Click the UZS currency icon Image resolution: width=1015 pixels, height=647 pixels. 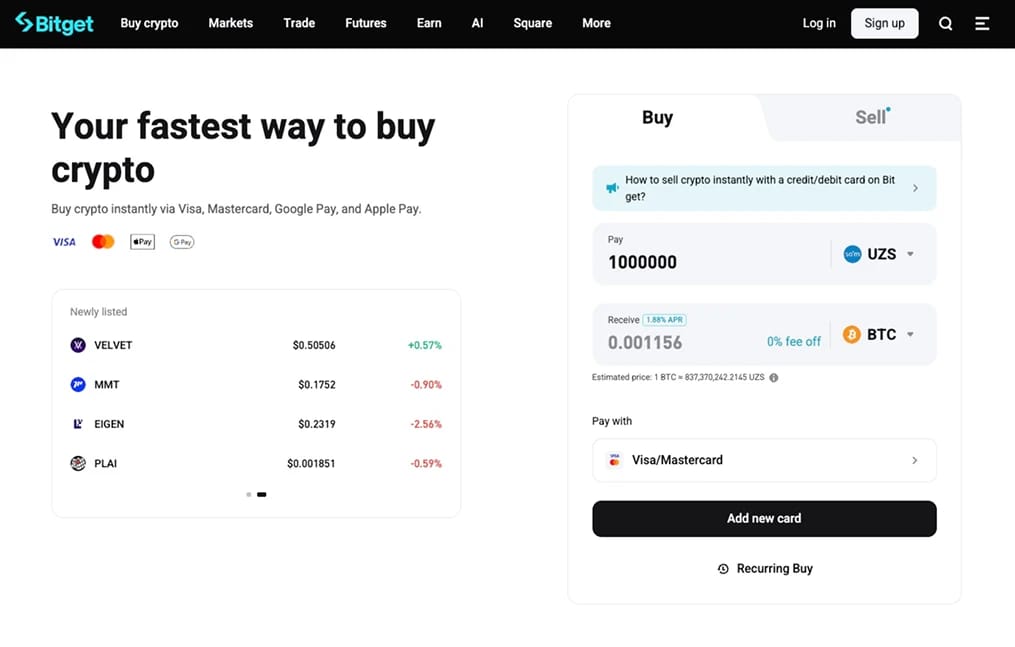click(853, 254)
